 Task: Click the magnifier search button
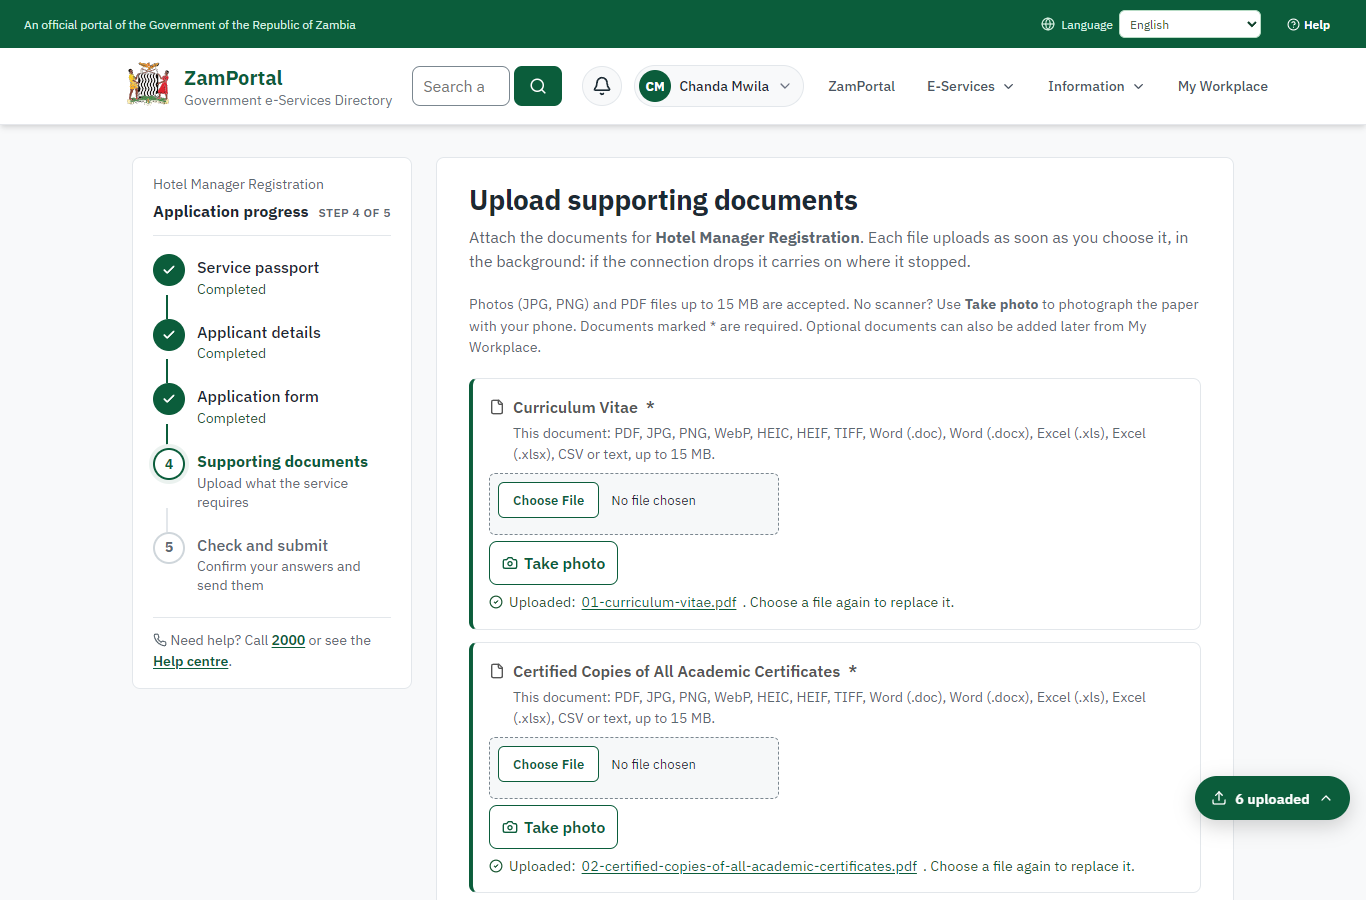tap(538, 86)
